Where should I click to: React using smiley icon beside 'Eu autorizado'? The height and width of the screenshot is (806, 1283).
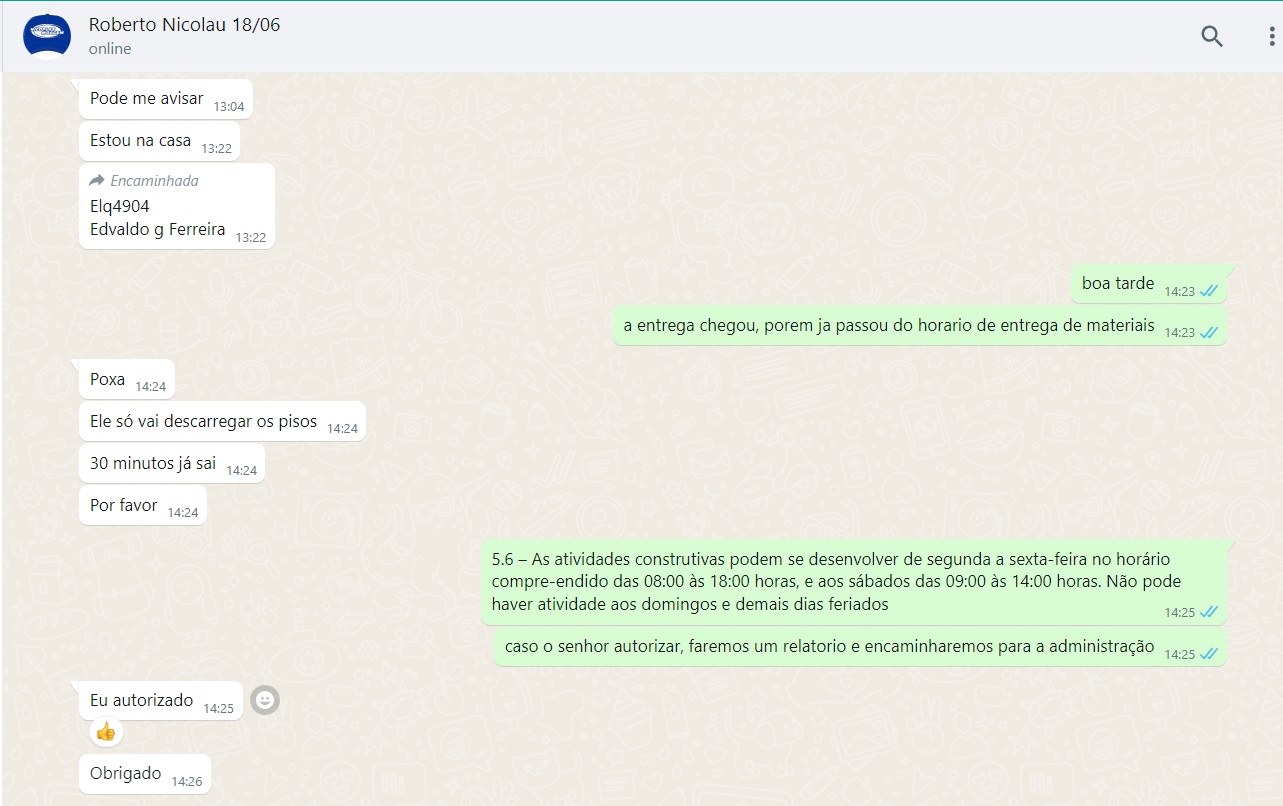pos(264,700)
